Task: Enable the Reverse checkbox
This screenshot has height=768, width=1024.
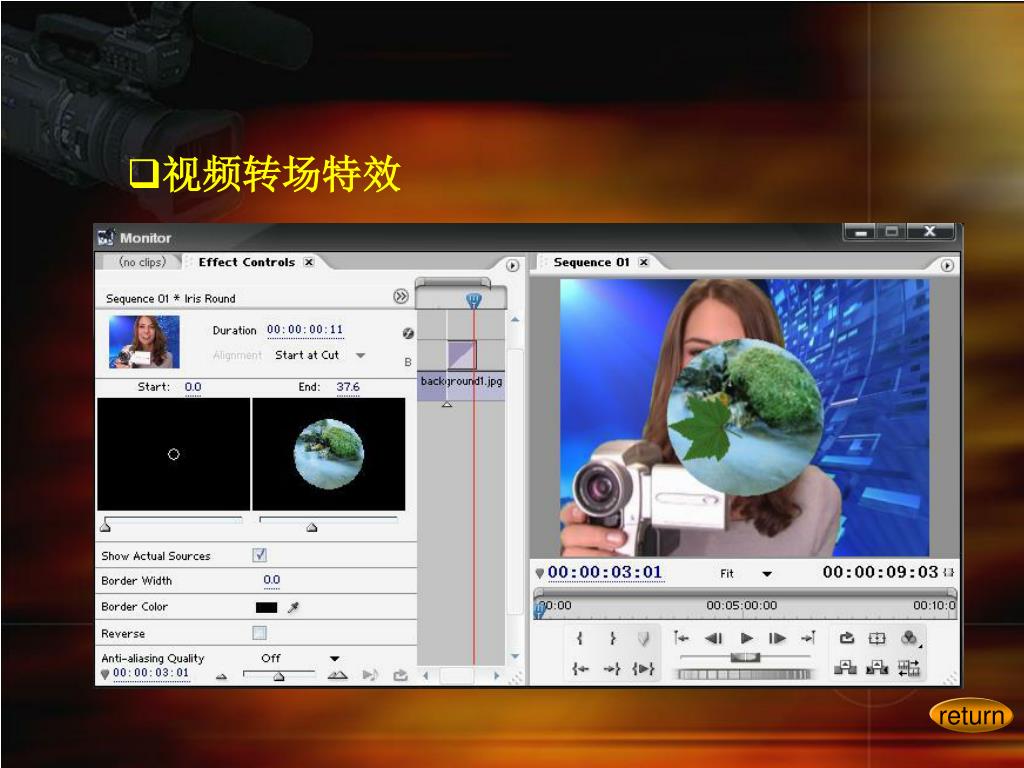Action: [259, 633]
